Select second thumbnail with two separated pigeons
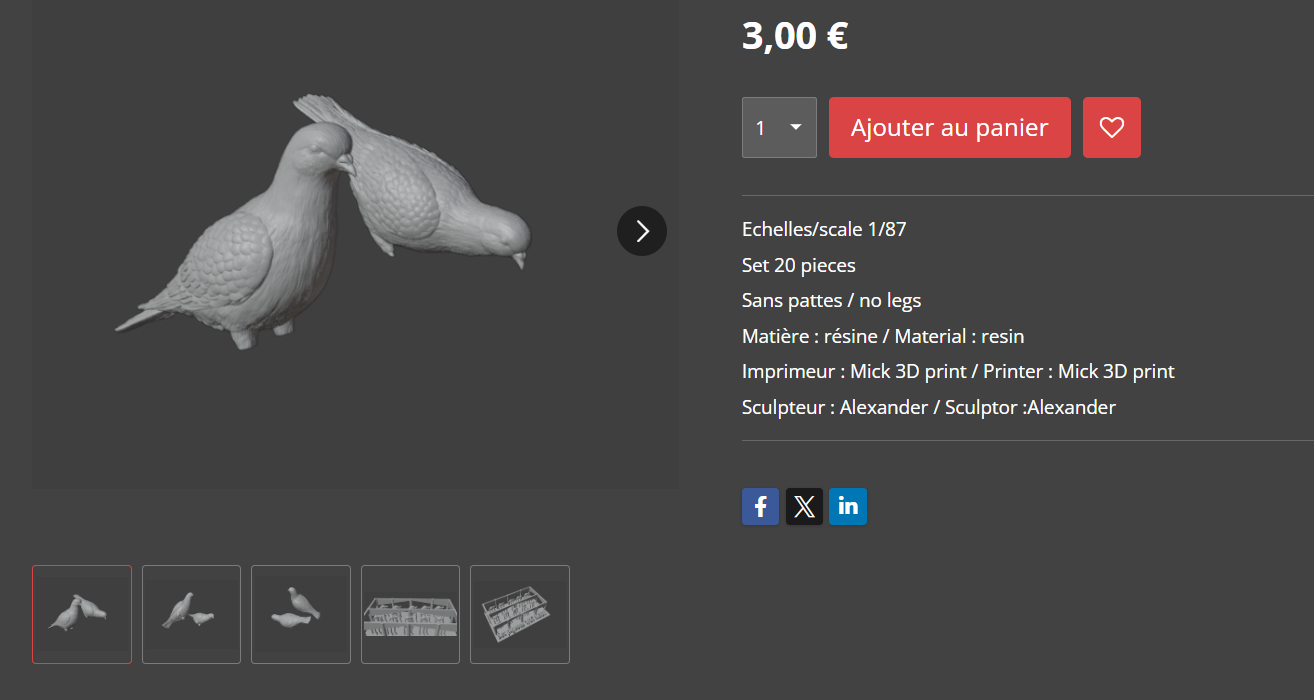The image size is (1314, 700). click(191, 614)
